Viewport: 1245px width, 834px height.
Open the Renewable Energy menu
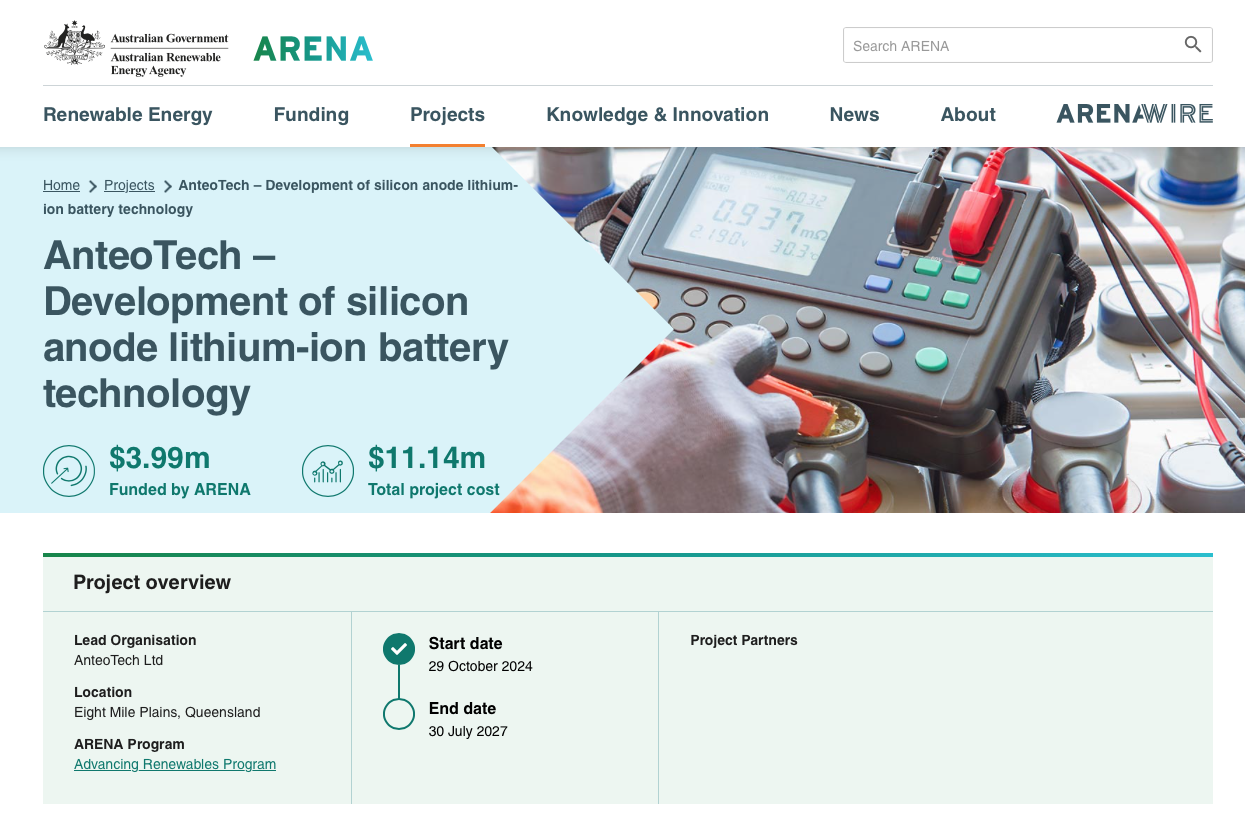(x=128, y=115)
